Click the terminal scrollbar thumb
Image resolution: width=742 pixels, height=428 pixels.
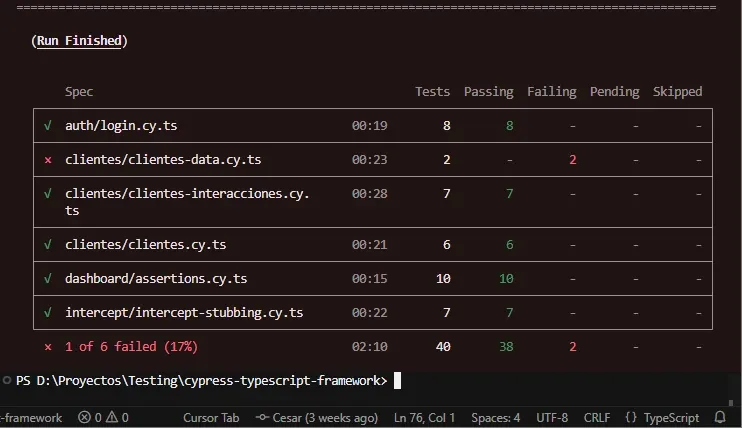(x=731, y=403)
